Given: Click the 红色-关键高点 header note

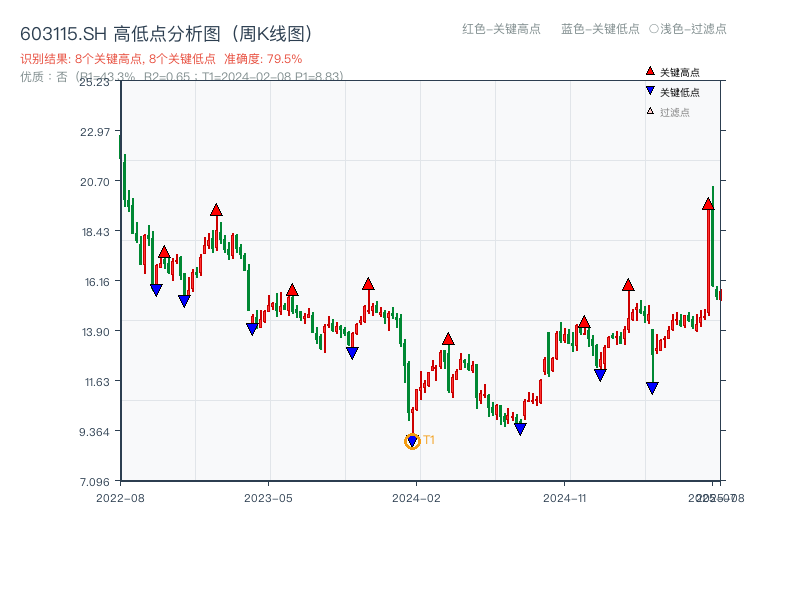Looking at the screenshot, I should click(501, 29).
